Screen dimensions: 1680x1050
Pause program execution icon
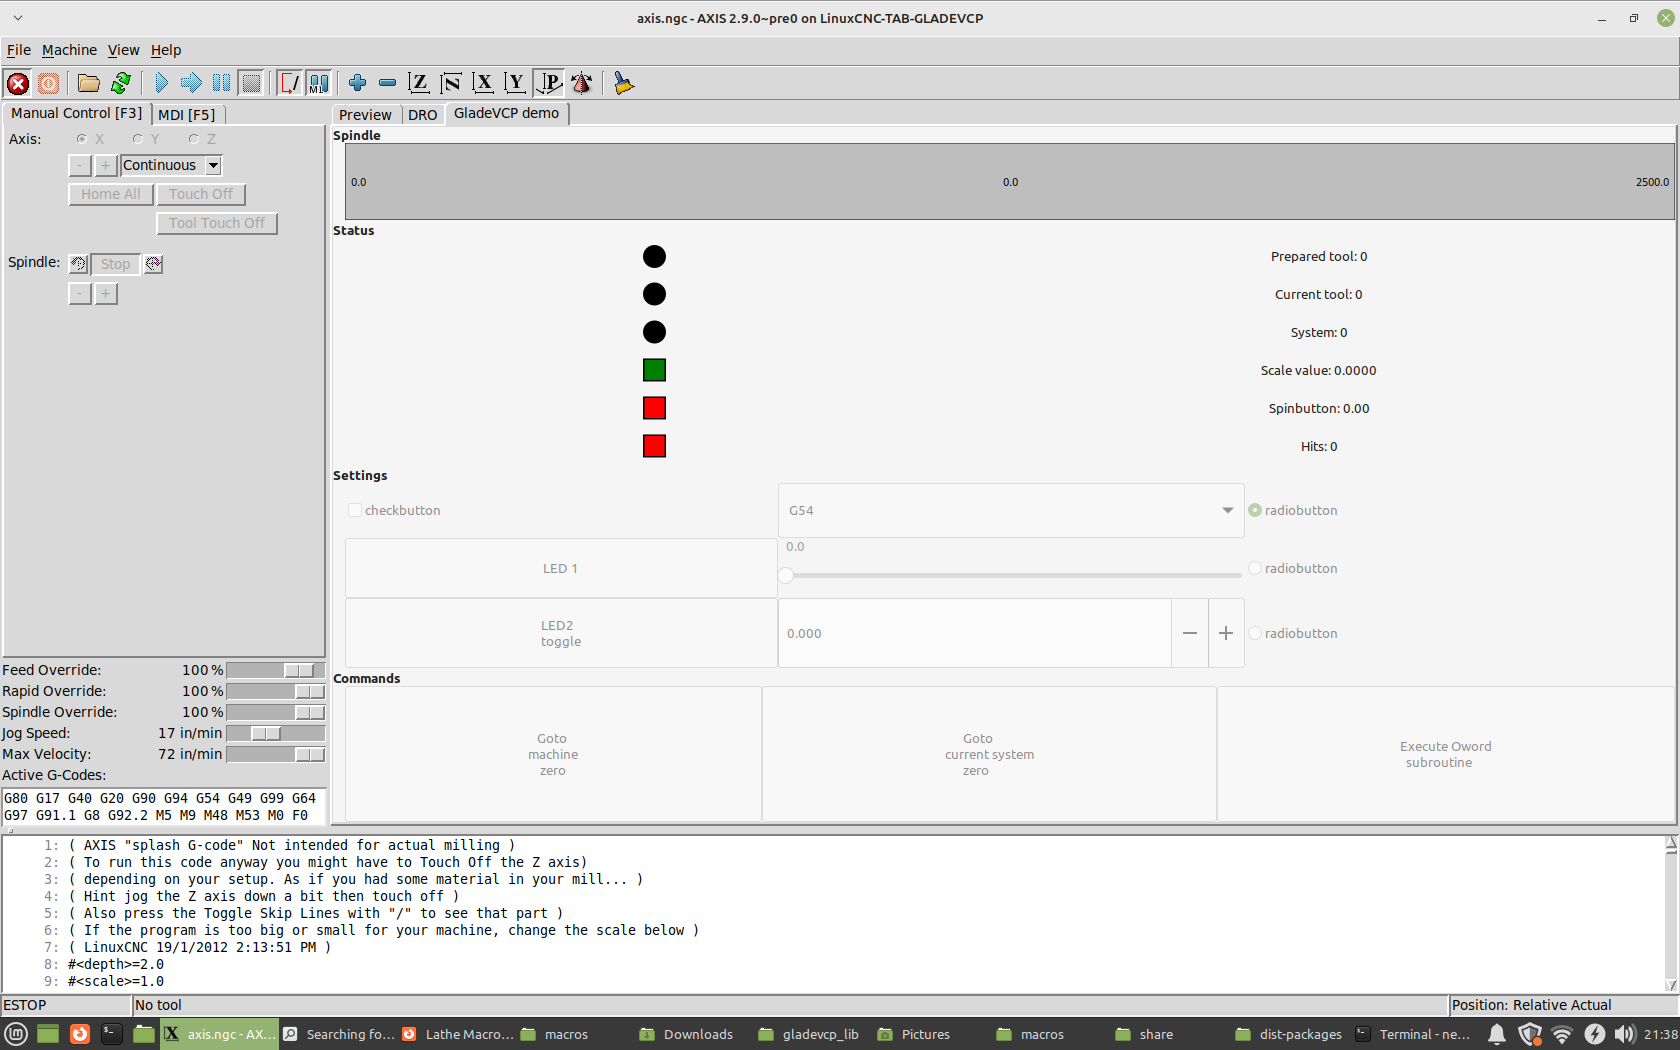(x=221, y=83)
